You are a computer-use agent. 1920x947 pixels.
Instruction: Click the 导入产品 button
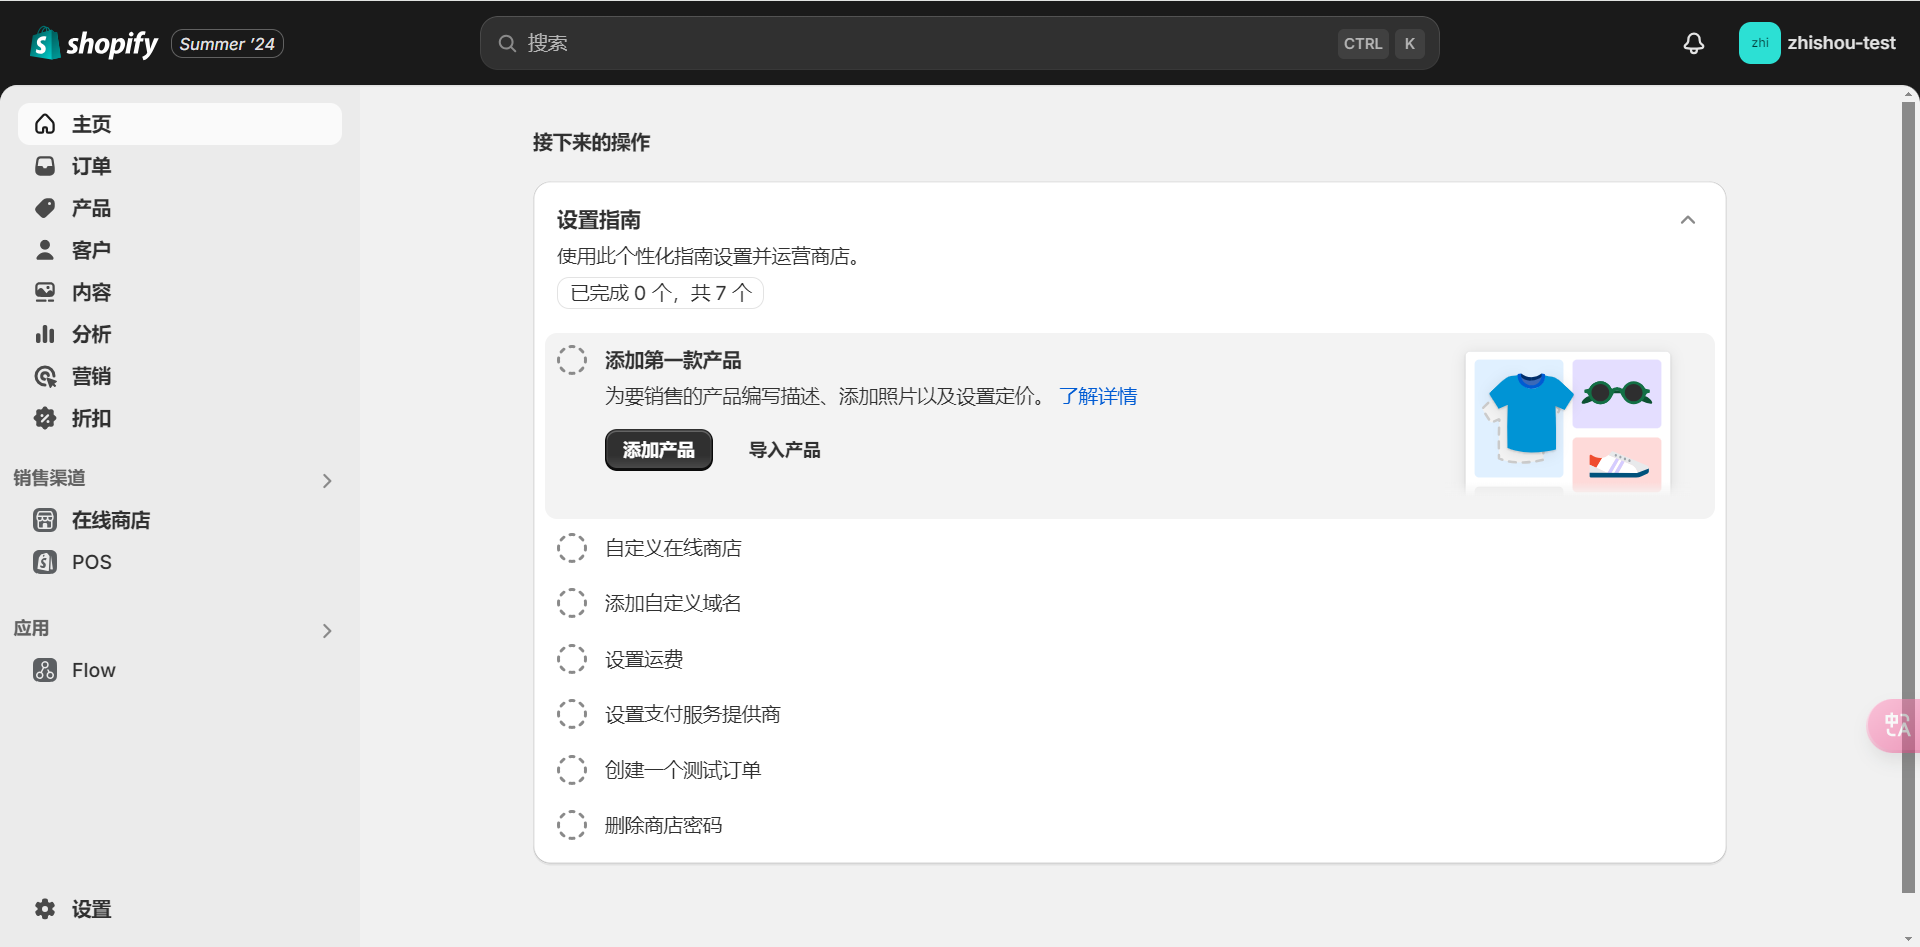pyautogui.click(x=785, y=450)
